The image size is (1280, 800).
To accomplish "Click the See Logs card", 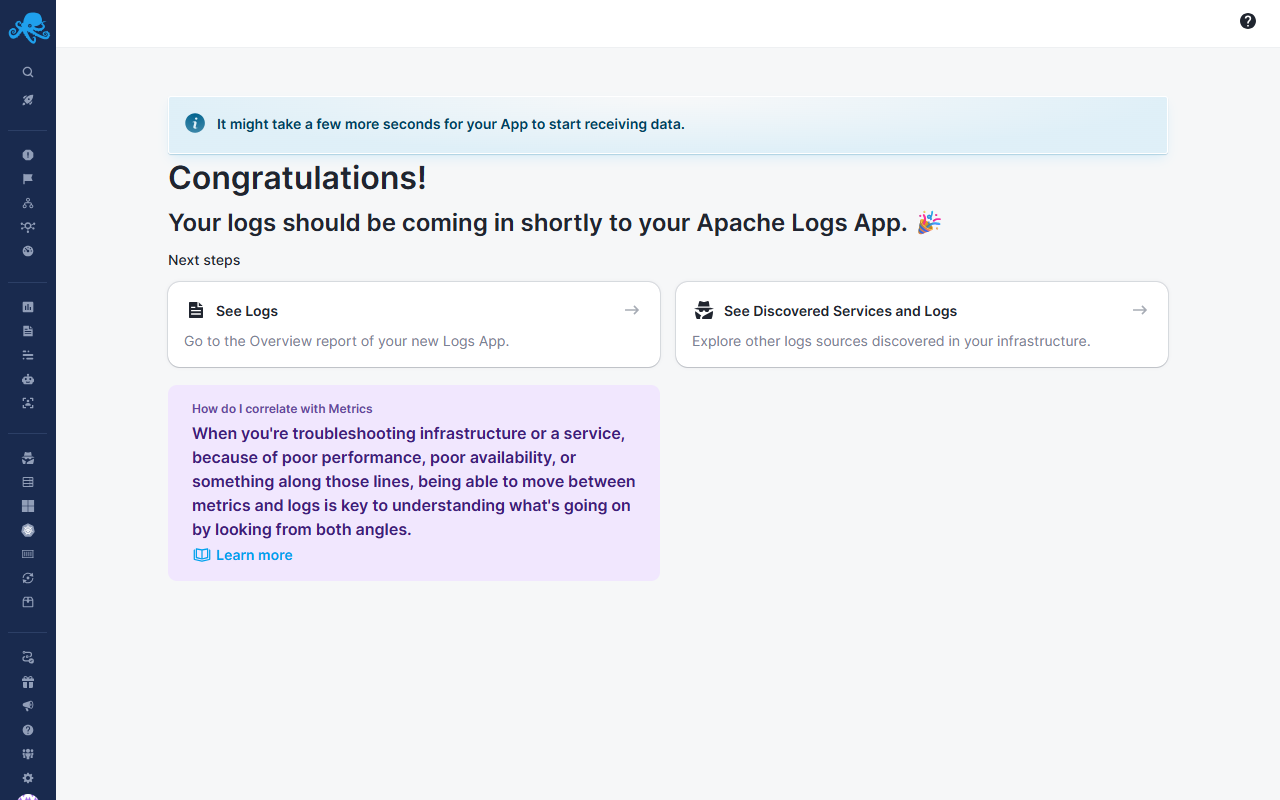I will coord(413,324).
